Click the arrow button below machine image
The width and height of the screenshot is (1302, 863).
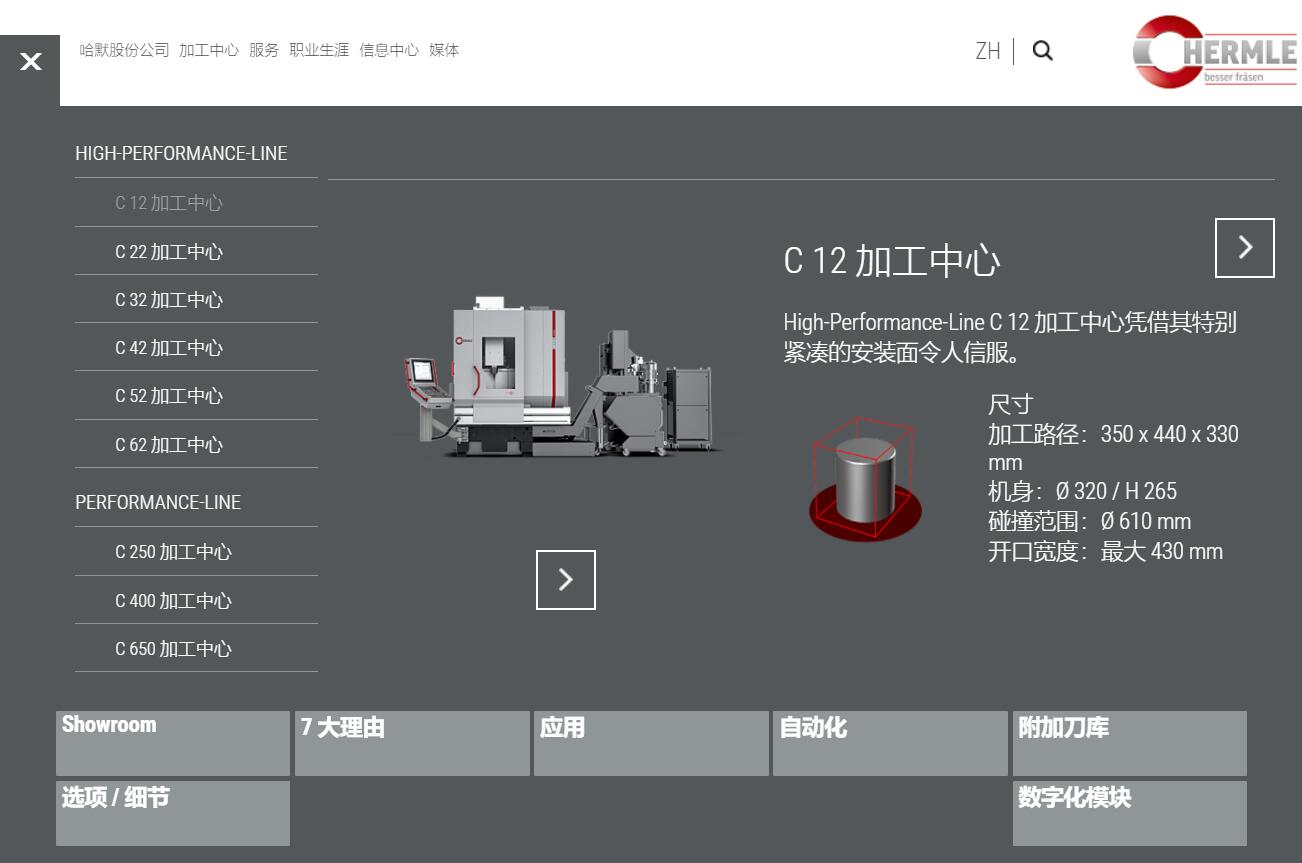(566, 580)
